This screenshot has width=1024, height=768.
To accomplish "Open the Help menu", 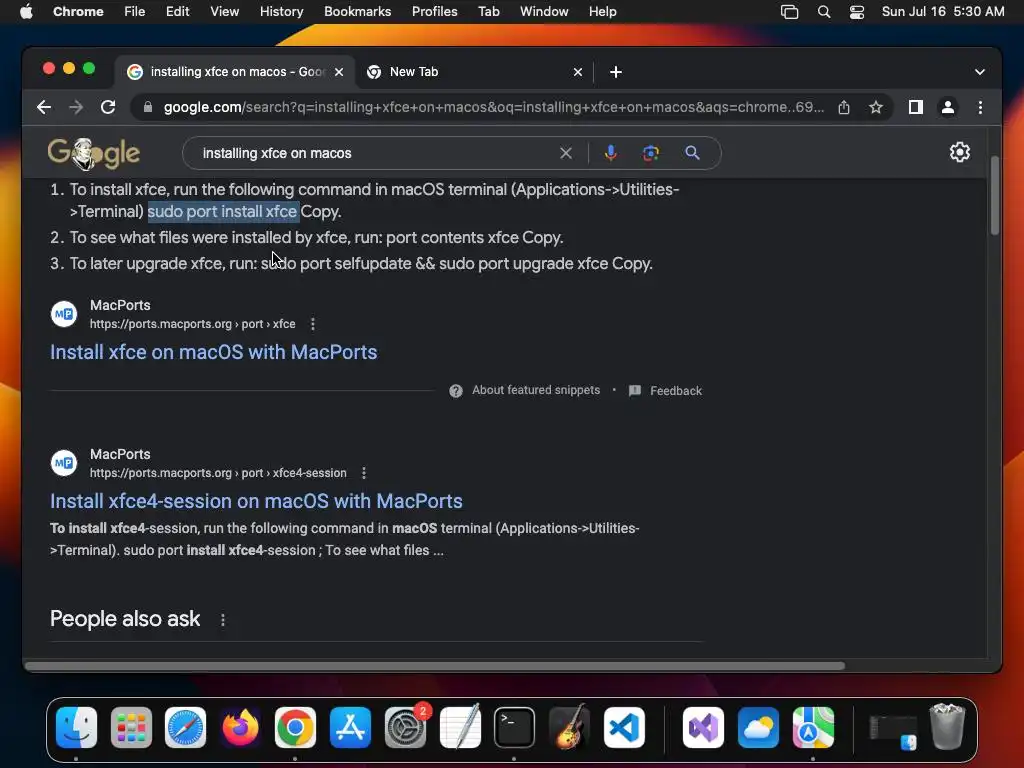I will [602, 12].
